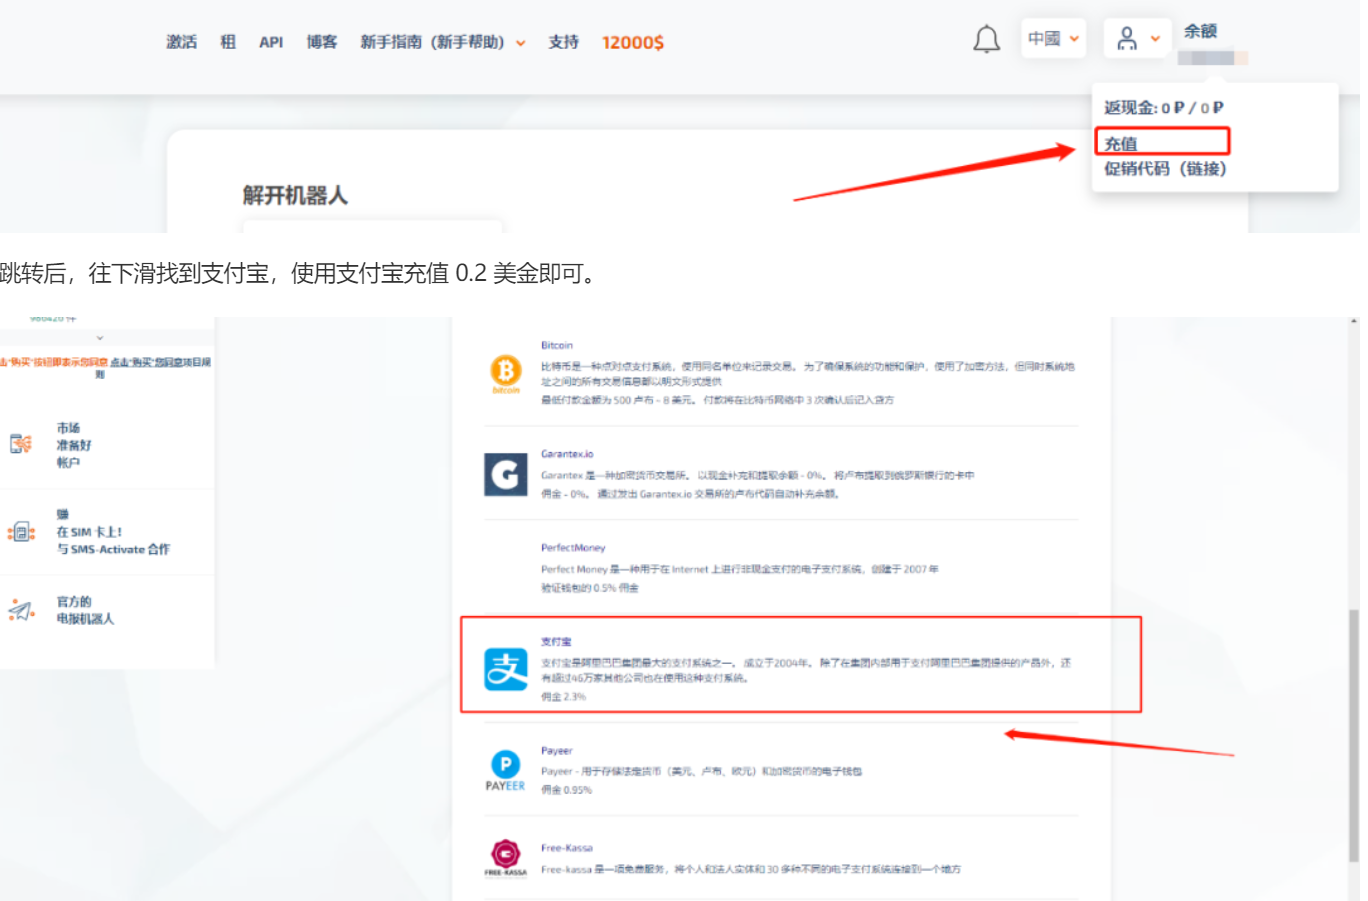Pick the Payeer logo icon

506,771
